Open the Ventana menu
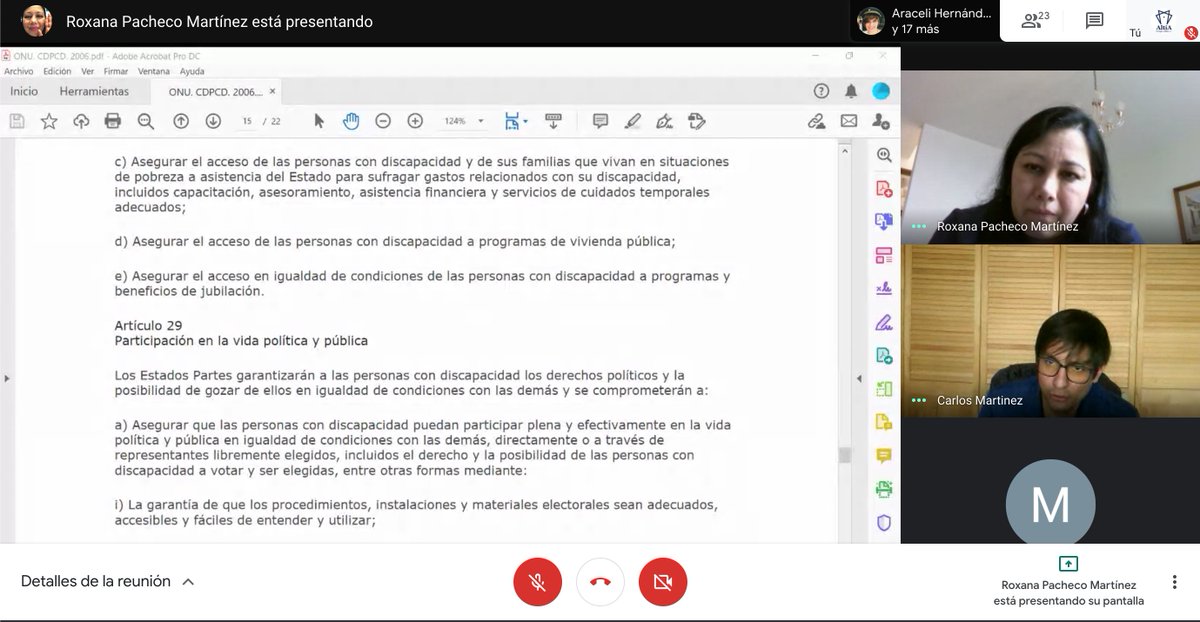The height and width of the screenshot is (622, 1200). [x=154, y=71]
